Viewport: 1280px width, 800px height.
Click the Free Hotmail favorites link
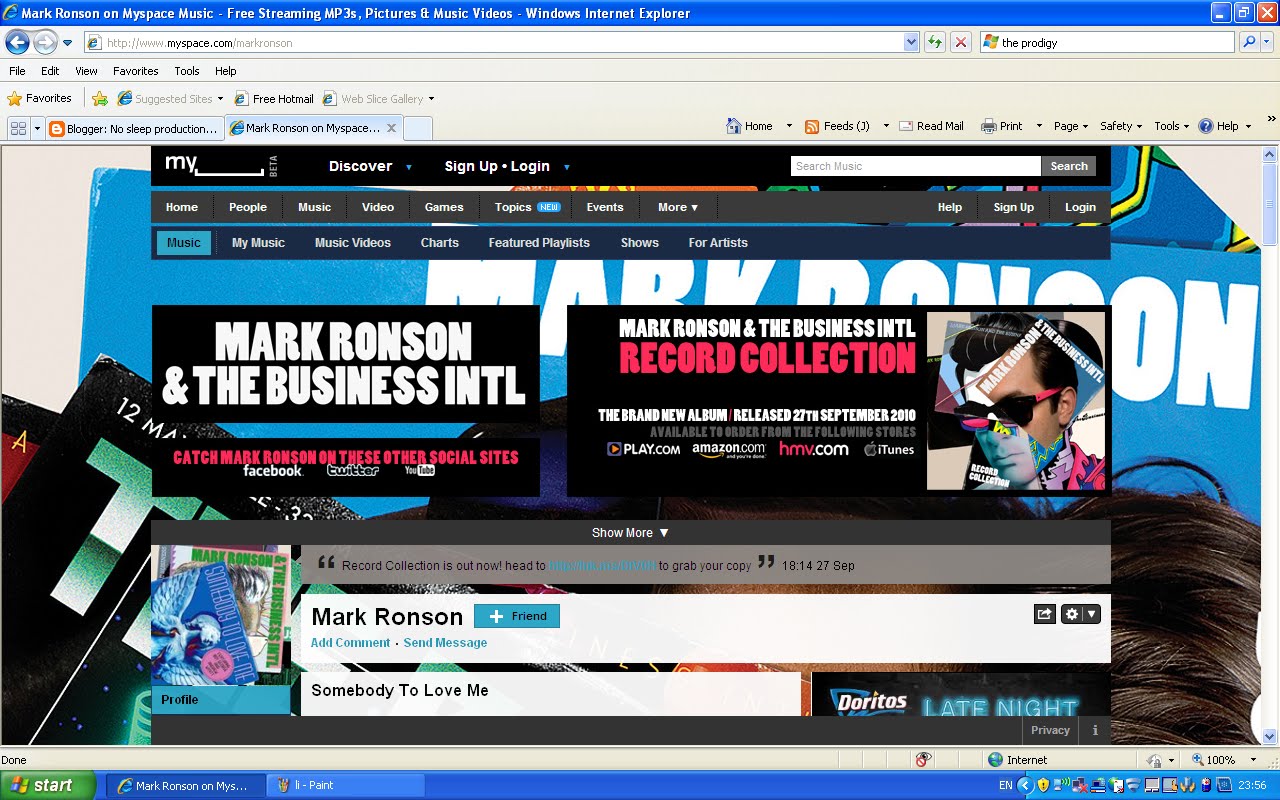point(274,98)
